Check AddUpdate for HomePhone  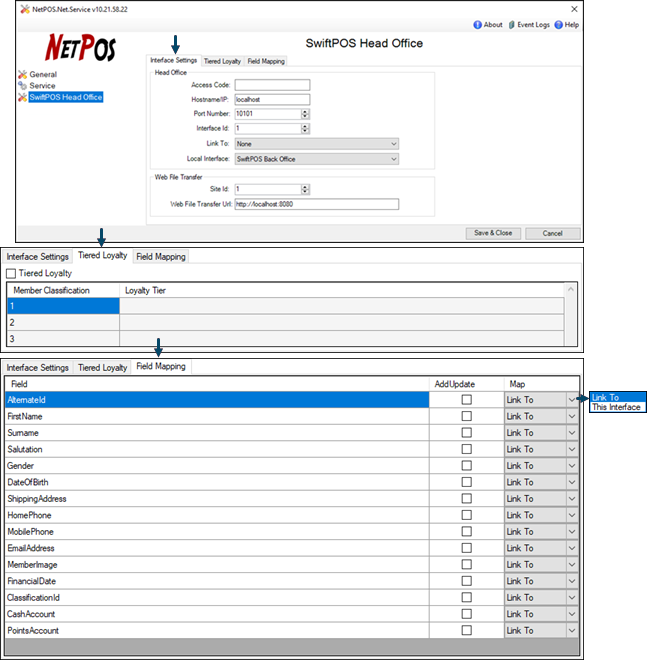[x=466, y=515]
